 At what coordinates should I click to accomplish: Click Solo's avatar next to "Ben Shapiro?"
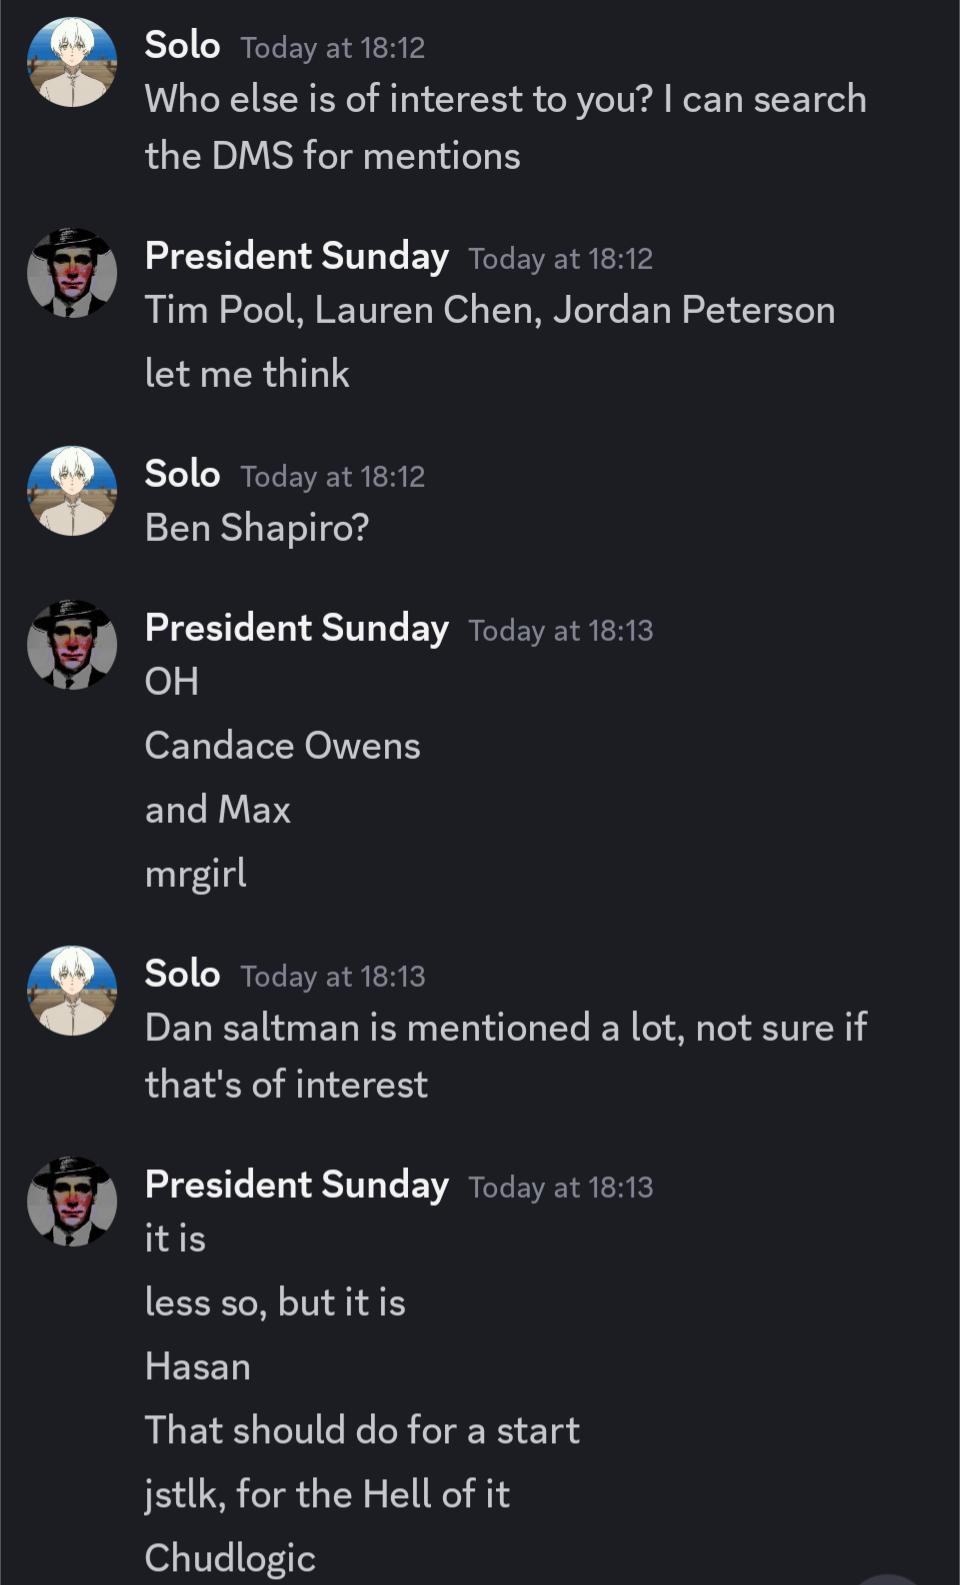71,491
